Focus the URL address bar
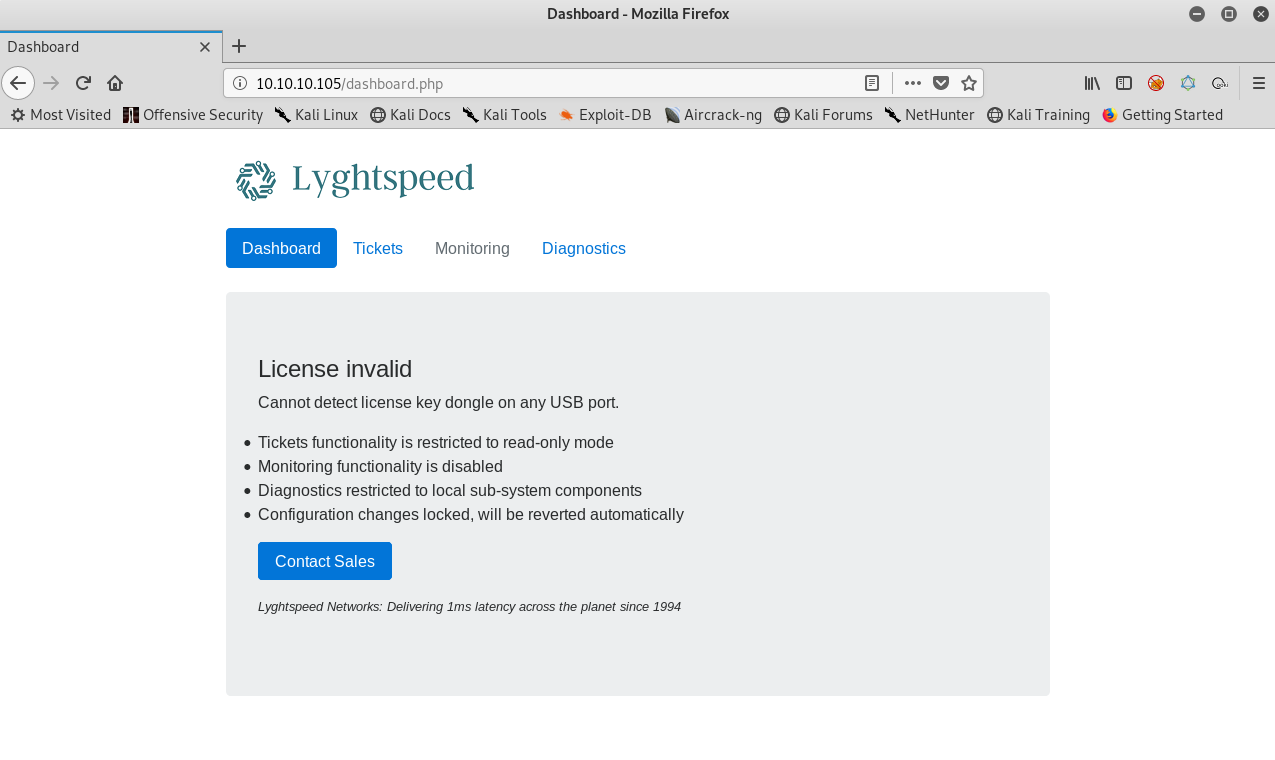1275x760 pixels. (x=550, y=83)
